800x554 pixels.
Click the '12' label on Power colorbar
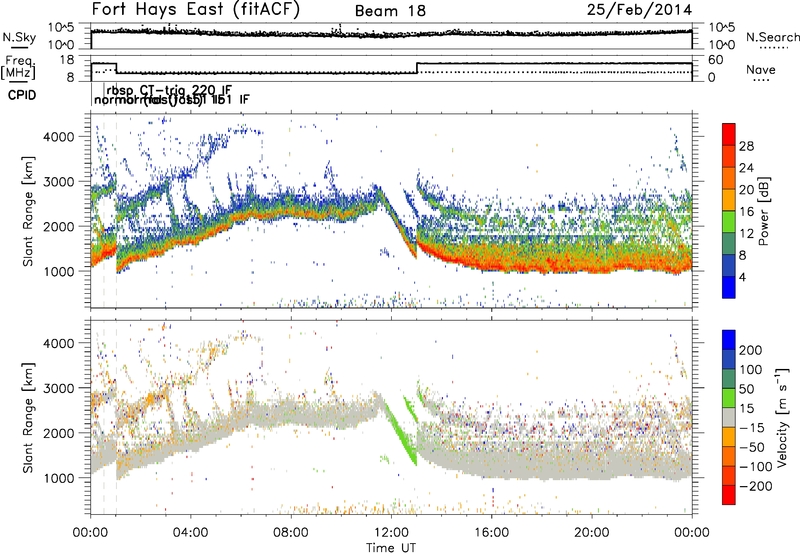(746, 234)
